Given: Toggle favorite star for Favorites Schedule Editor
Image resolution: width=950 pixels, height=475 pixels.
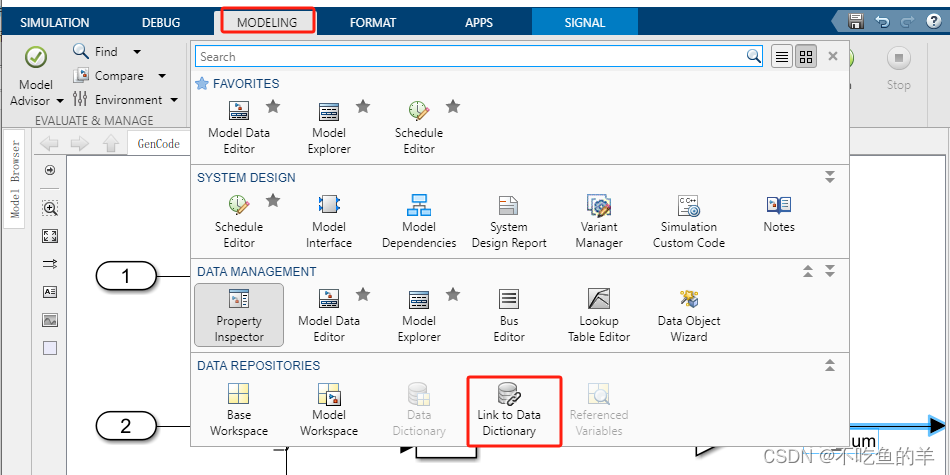Looking at the screenshot, I should tap(453, 107).
